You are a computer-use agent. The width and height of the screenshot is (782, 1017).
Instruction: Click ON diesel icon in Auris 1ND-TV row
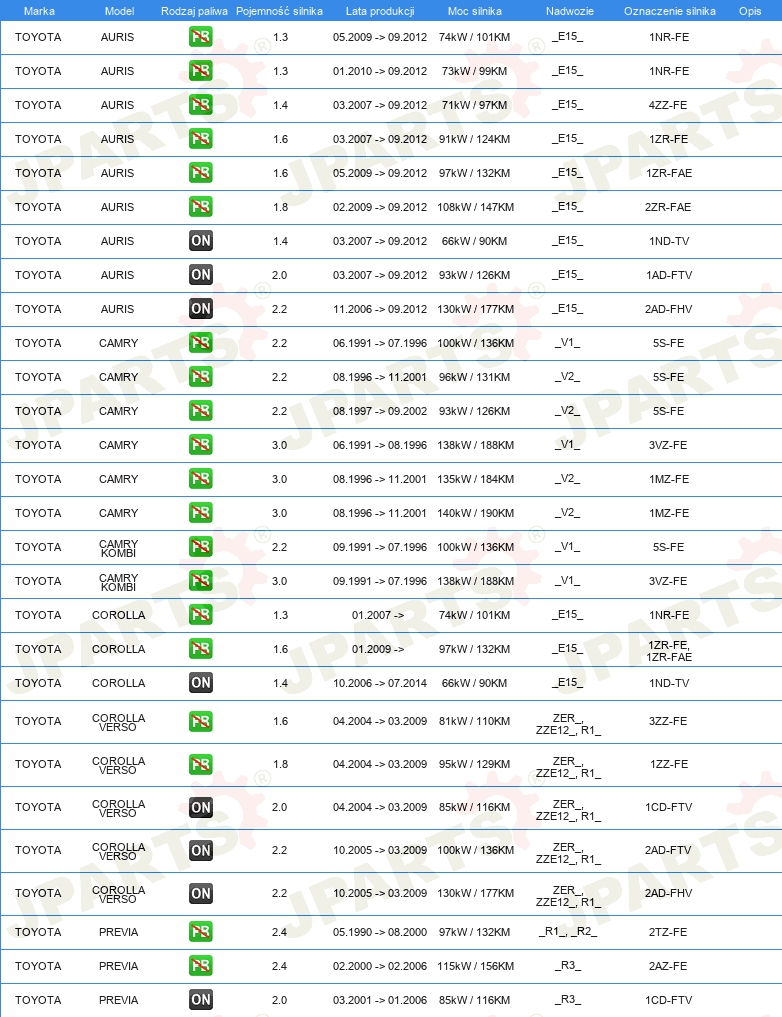pos(200,241)
